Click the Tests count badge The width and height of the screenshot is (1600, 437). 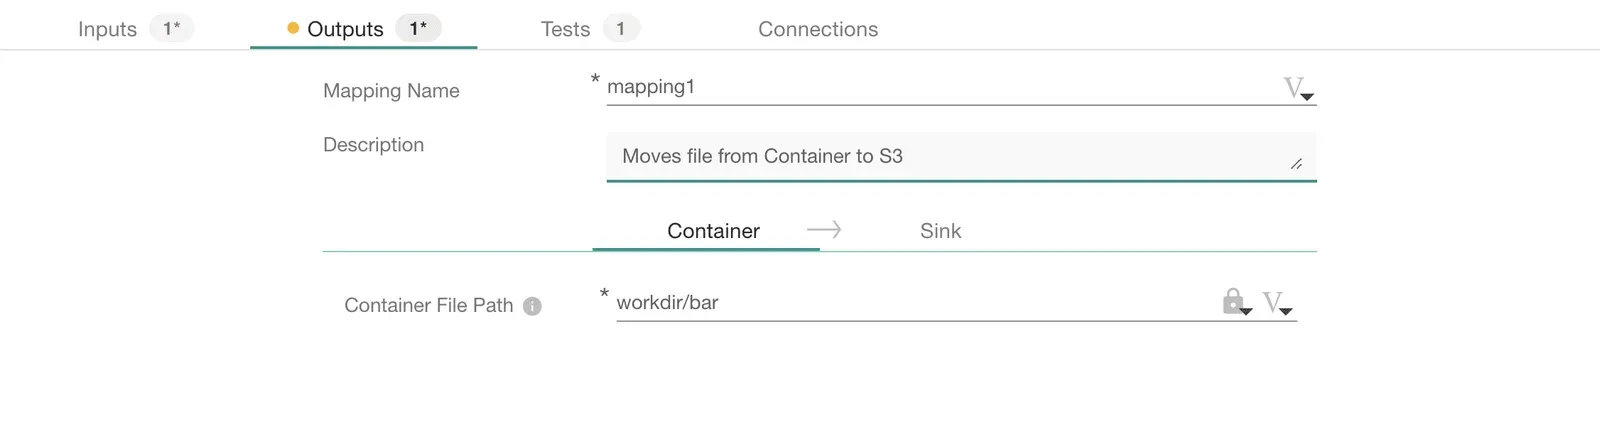coord(621,28)
